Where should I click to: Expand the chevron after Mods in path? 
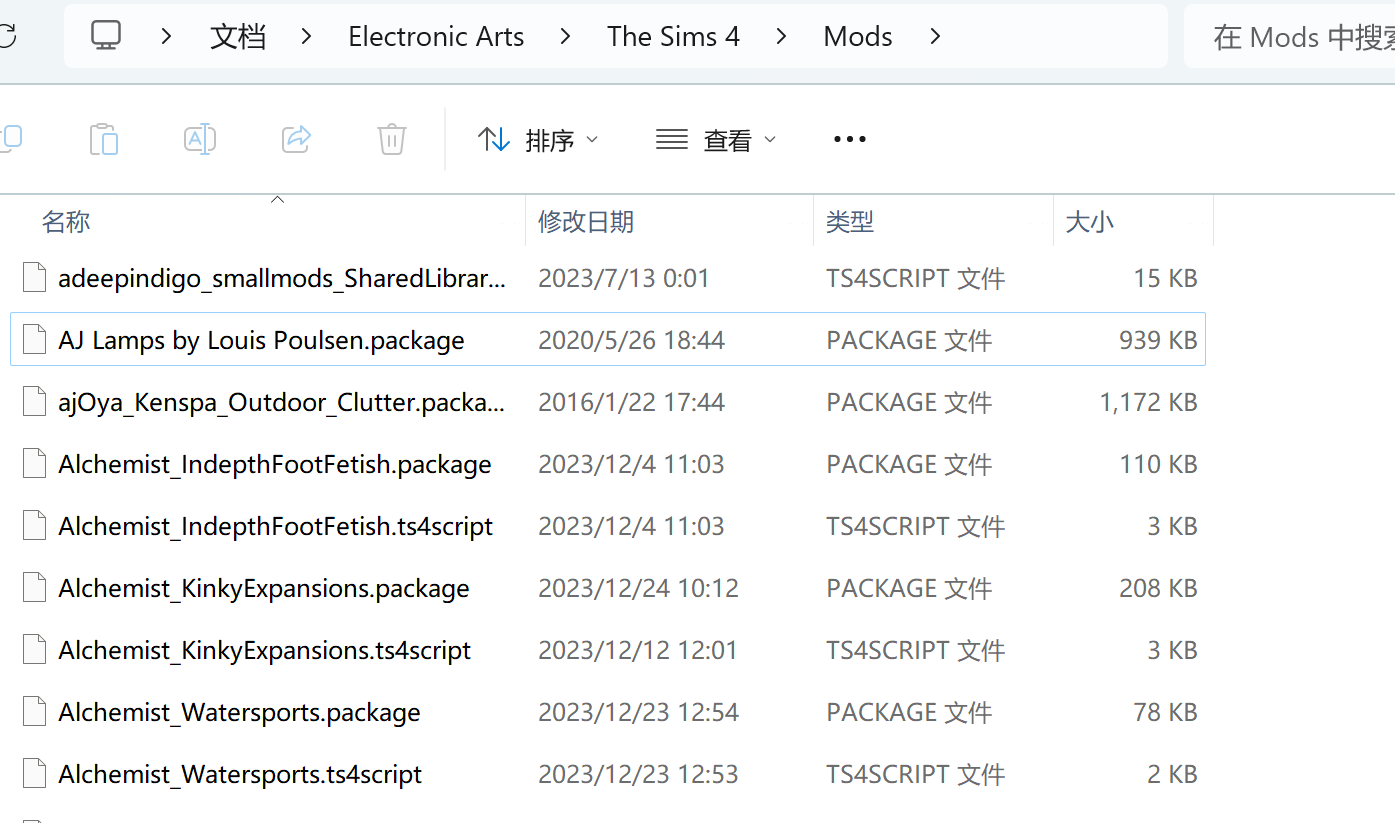tap(935, 37)
